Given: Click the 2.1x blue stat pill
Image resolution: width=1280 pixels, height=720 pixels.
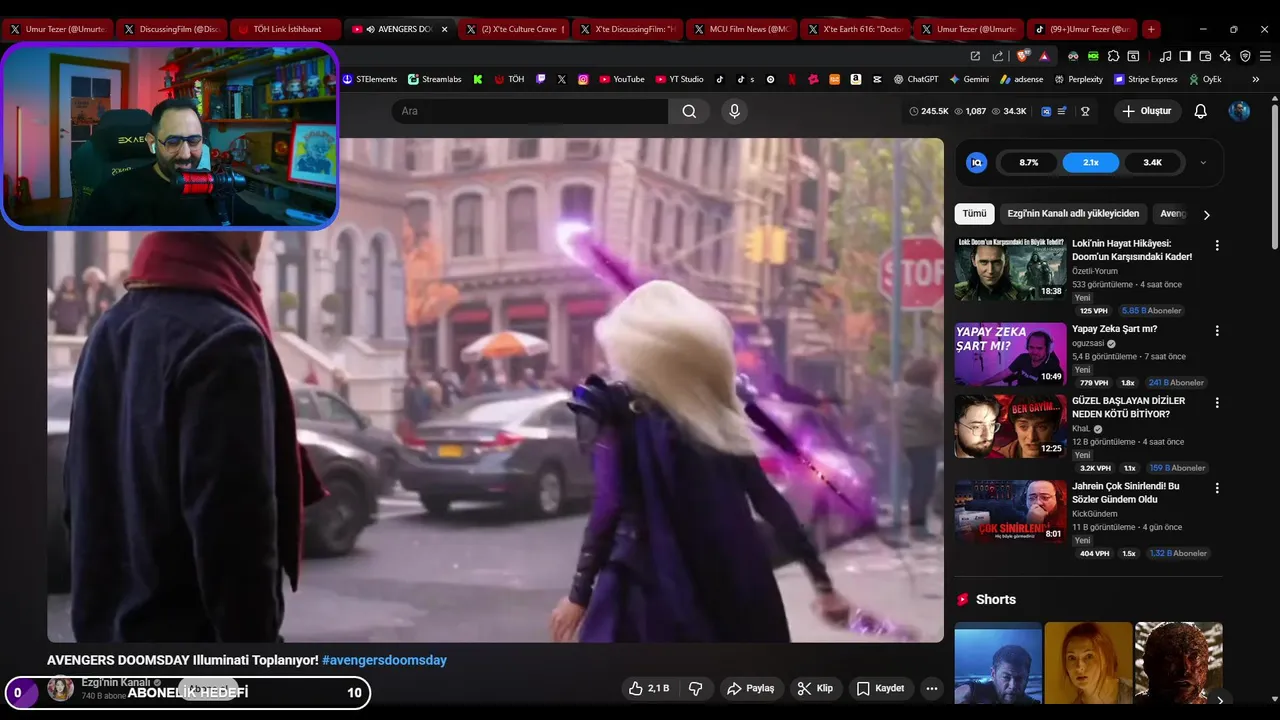Looking at the screenshot, I should (1091, 162).
